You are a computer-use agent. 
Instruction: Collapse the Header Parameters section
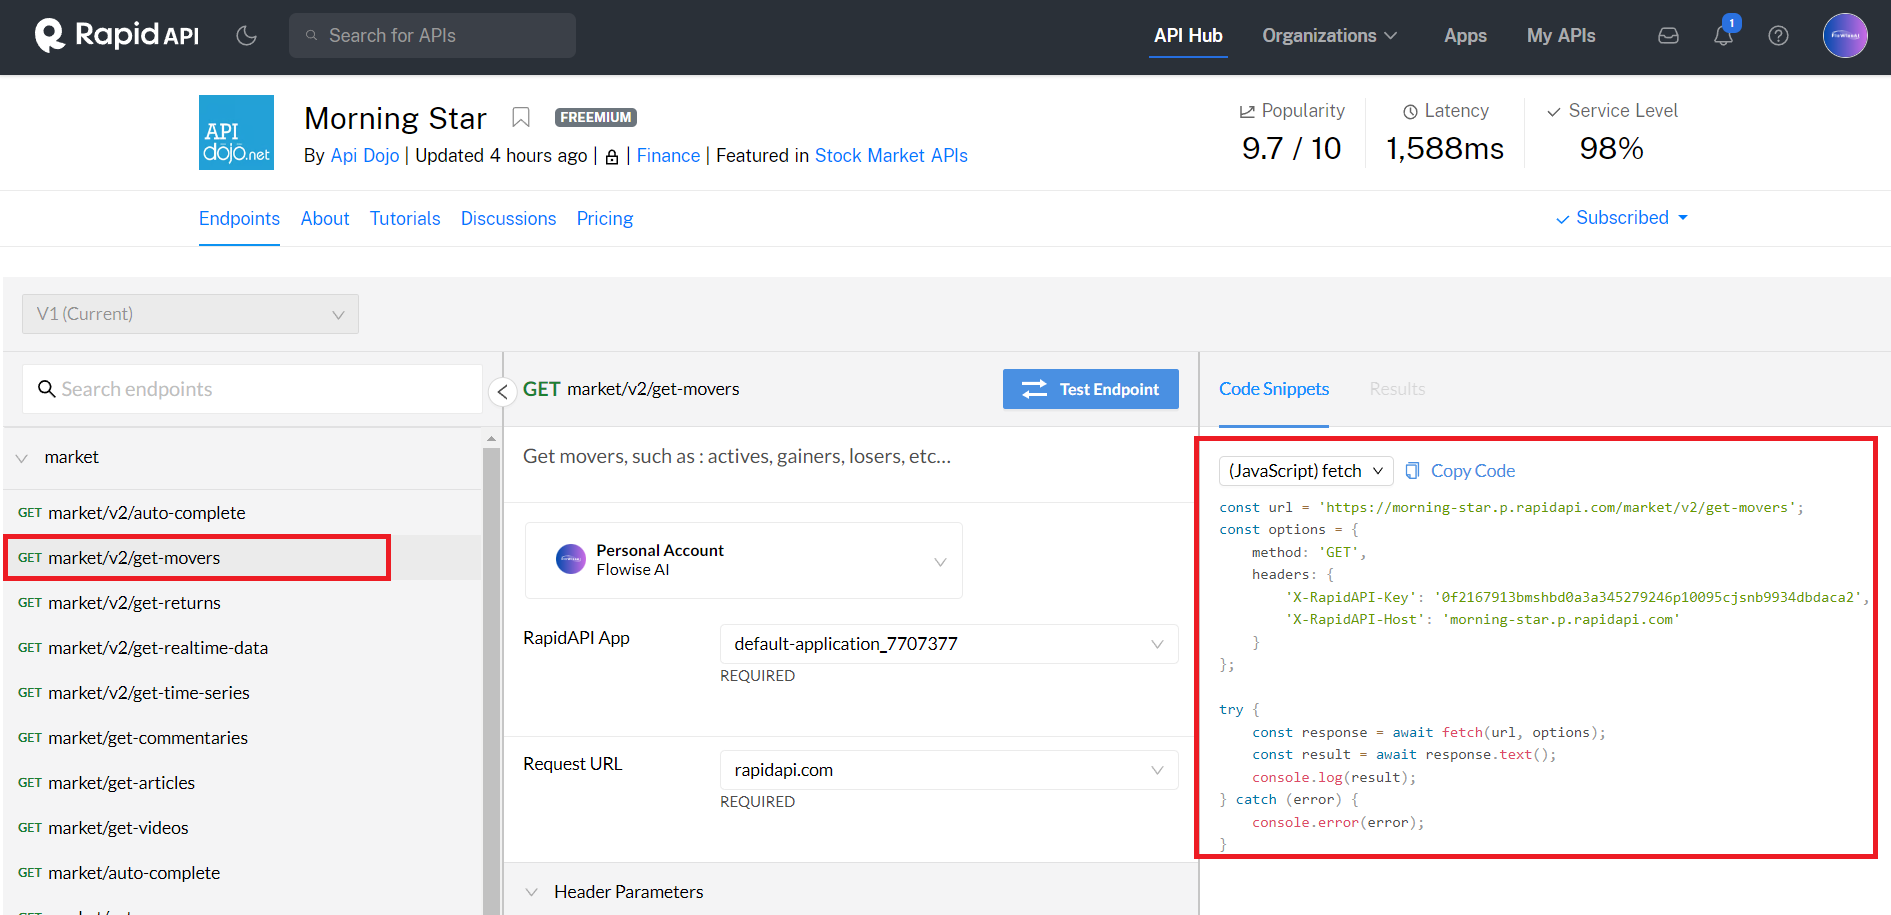pos(532,892)
